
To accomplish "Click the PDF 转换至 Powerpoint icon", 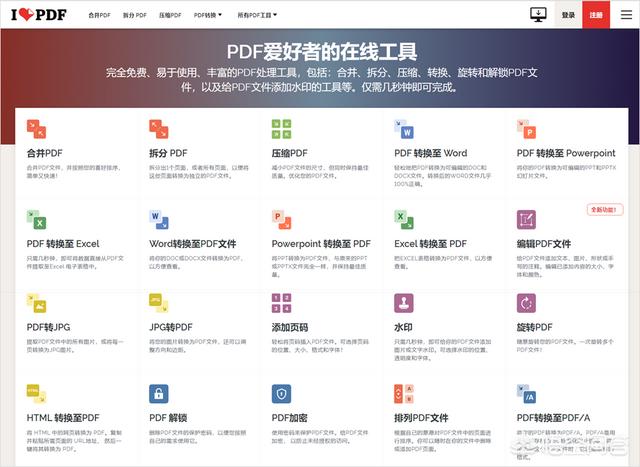I will pos(527,129).
